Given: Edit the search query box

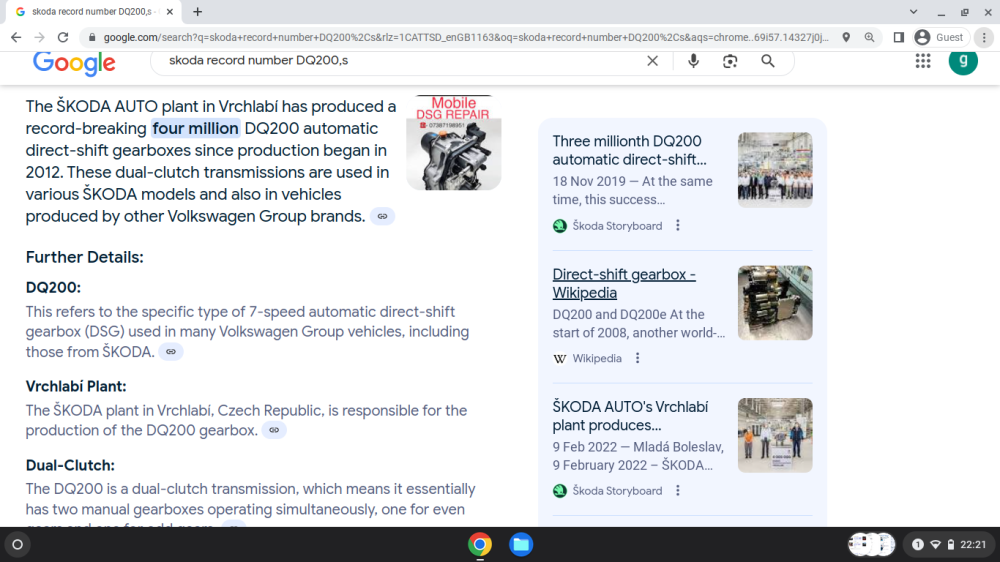Looking at the screenshot, I should pyautogui.click(x=402, y=61).
